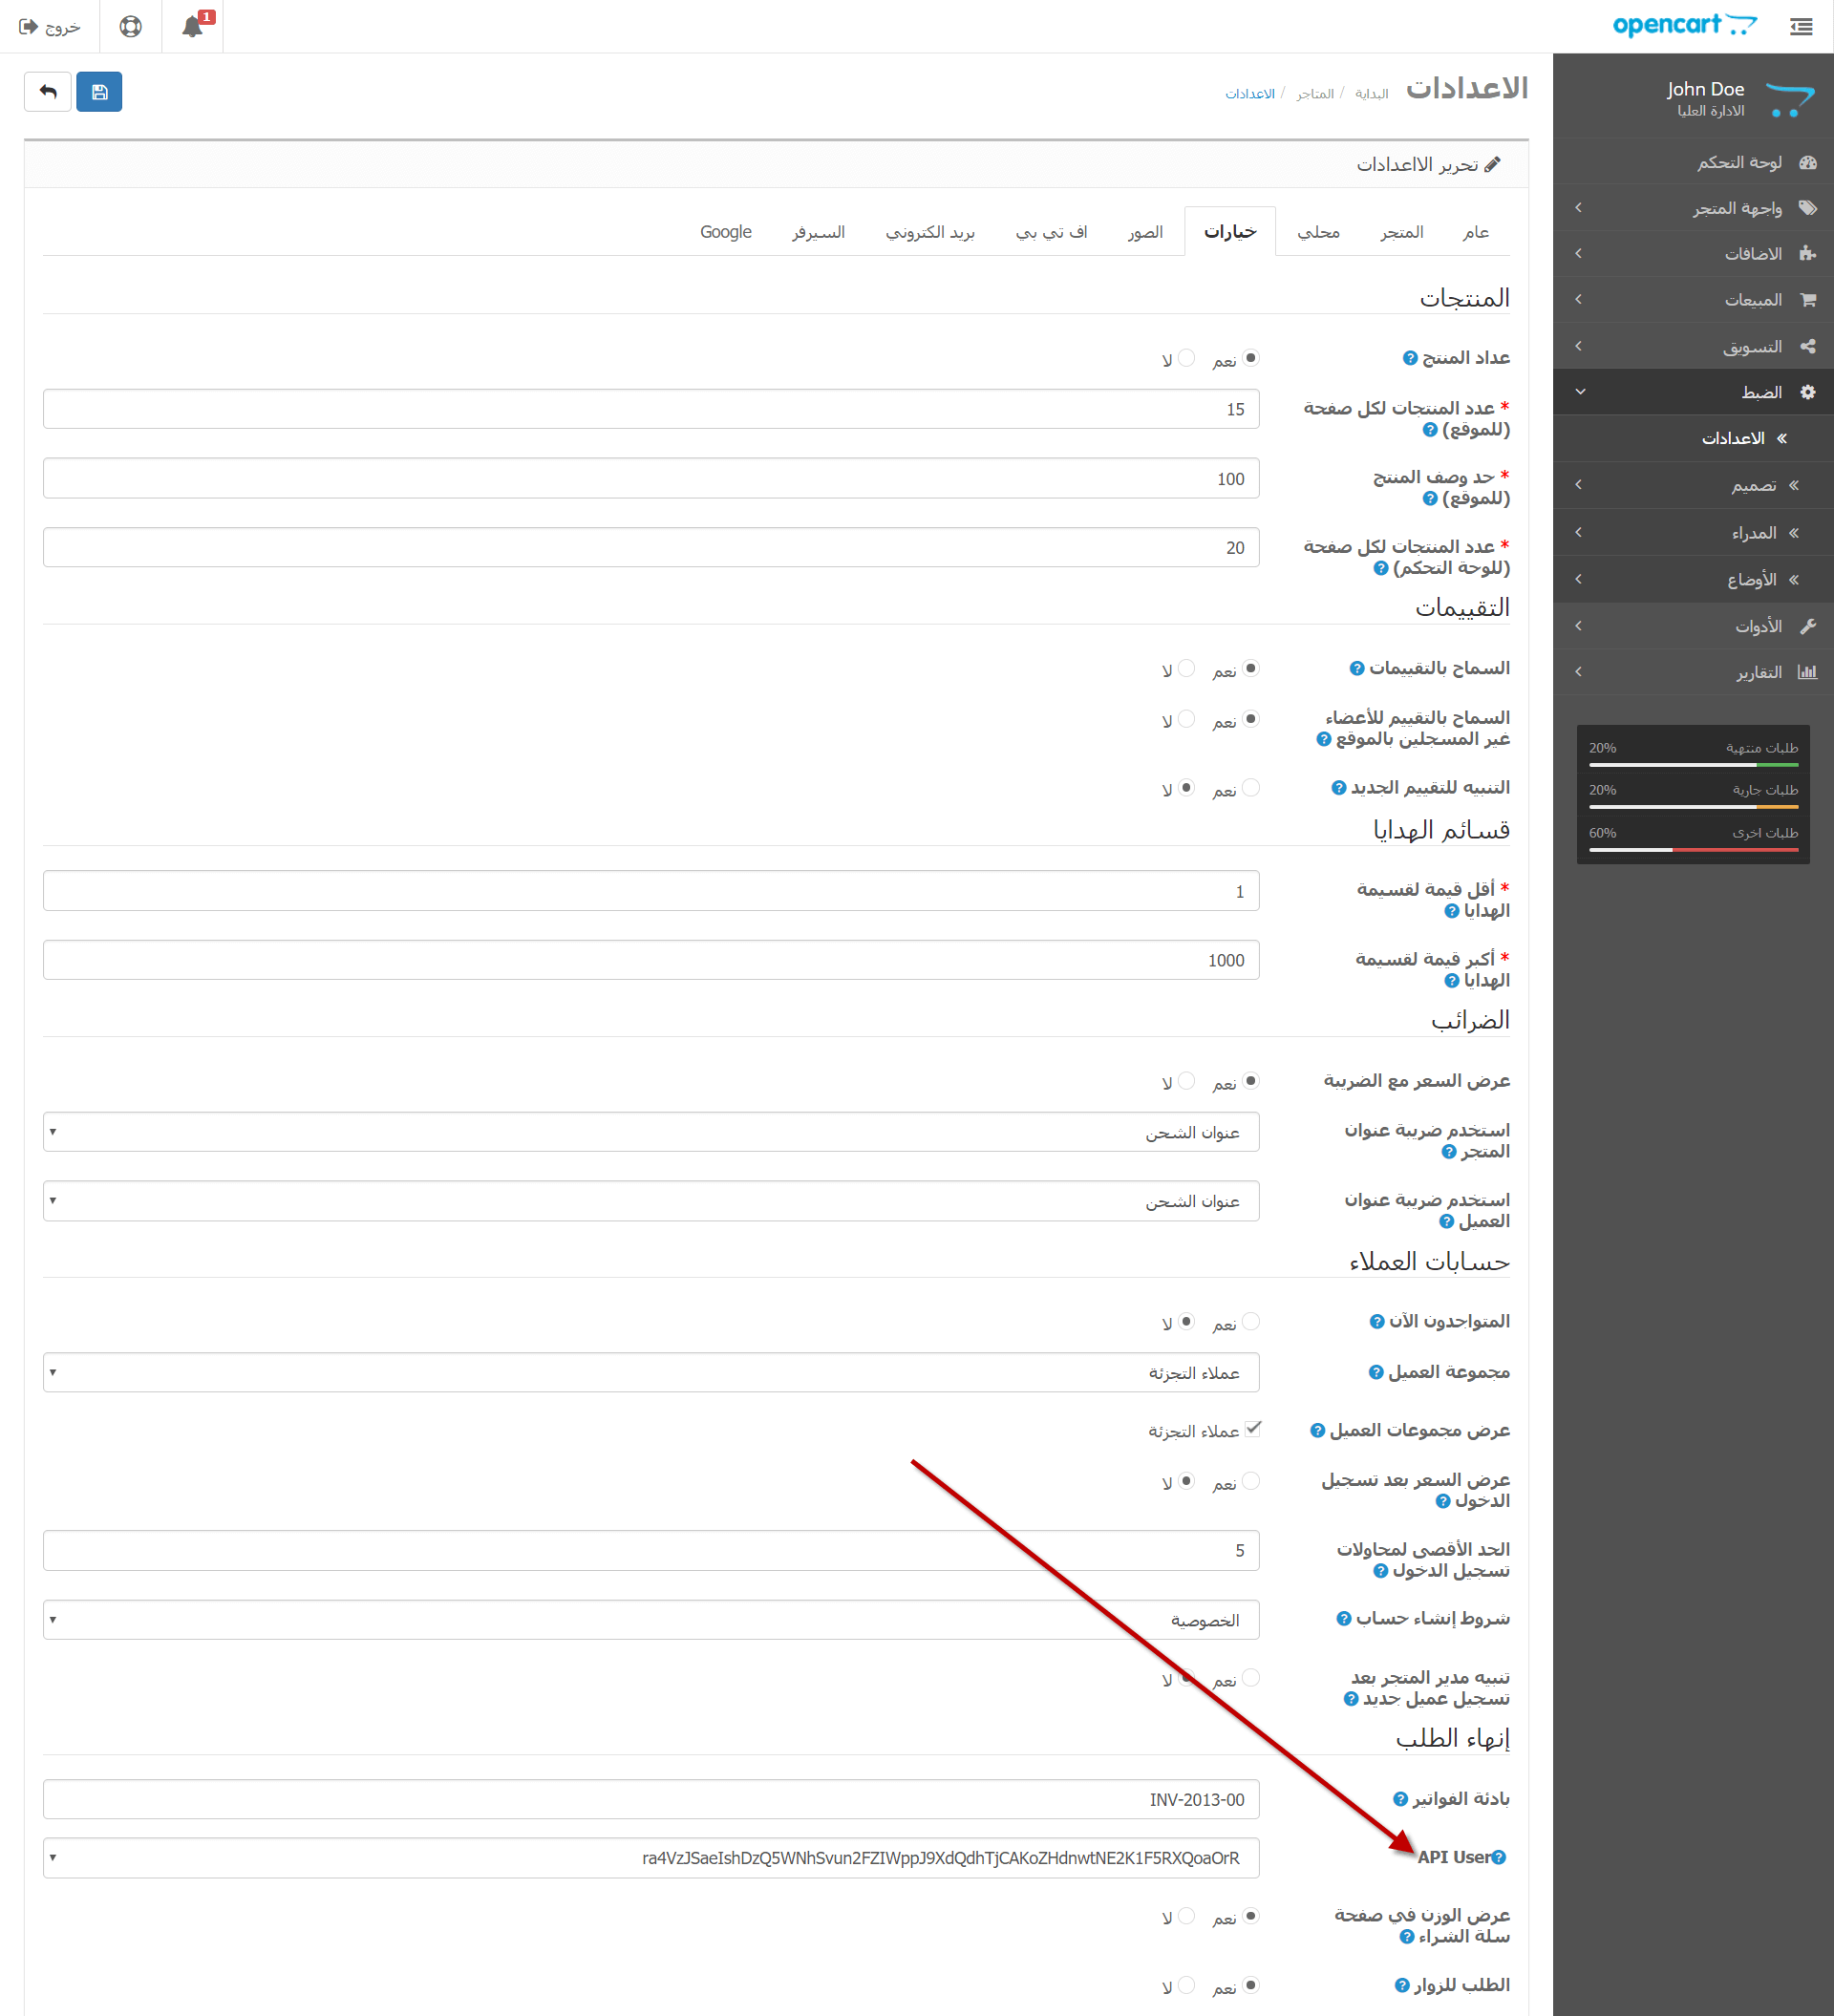
Task: Open شروط إنشاء حساب dropdown
Action: (x=651, y=1620)
